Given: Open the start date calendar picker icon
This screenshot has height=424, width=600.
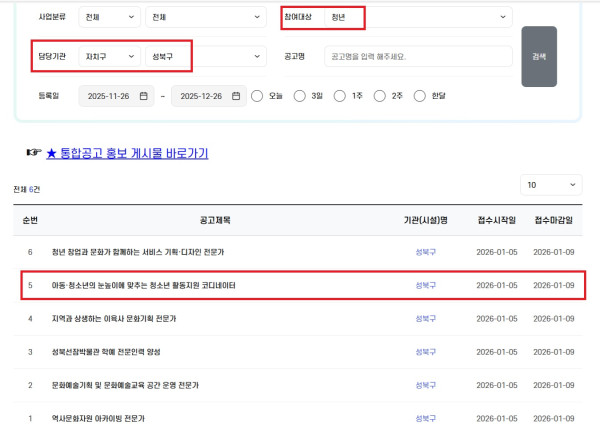Looking at the screenshot, I should pos(144,96).
